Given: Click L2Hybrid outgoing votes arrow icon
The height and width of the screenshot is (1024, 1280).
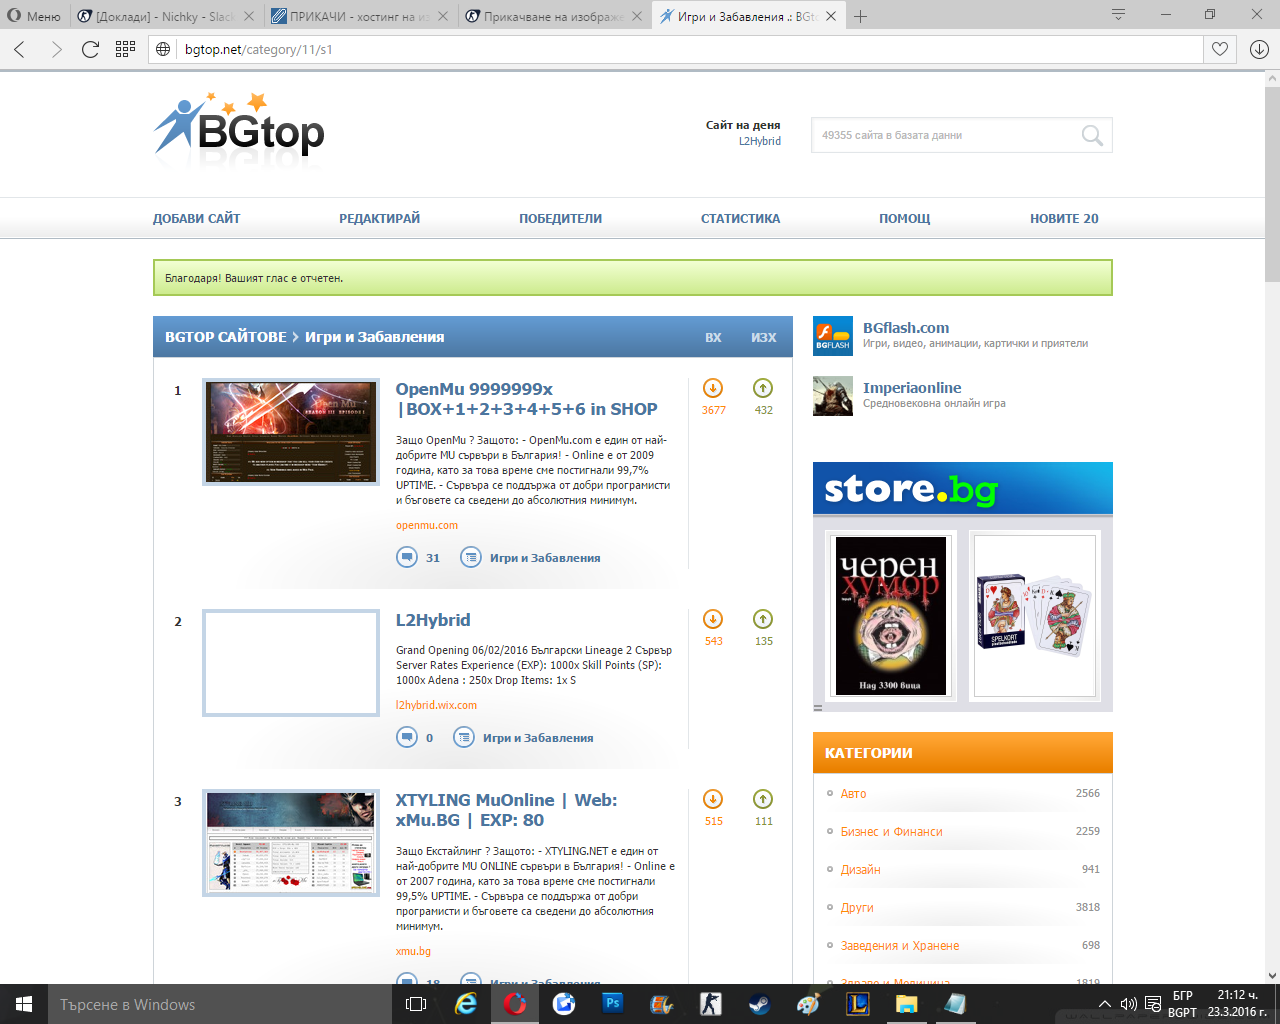Looking at the screenshot, I should [763, 619].
